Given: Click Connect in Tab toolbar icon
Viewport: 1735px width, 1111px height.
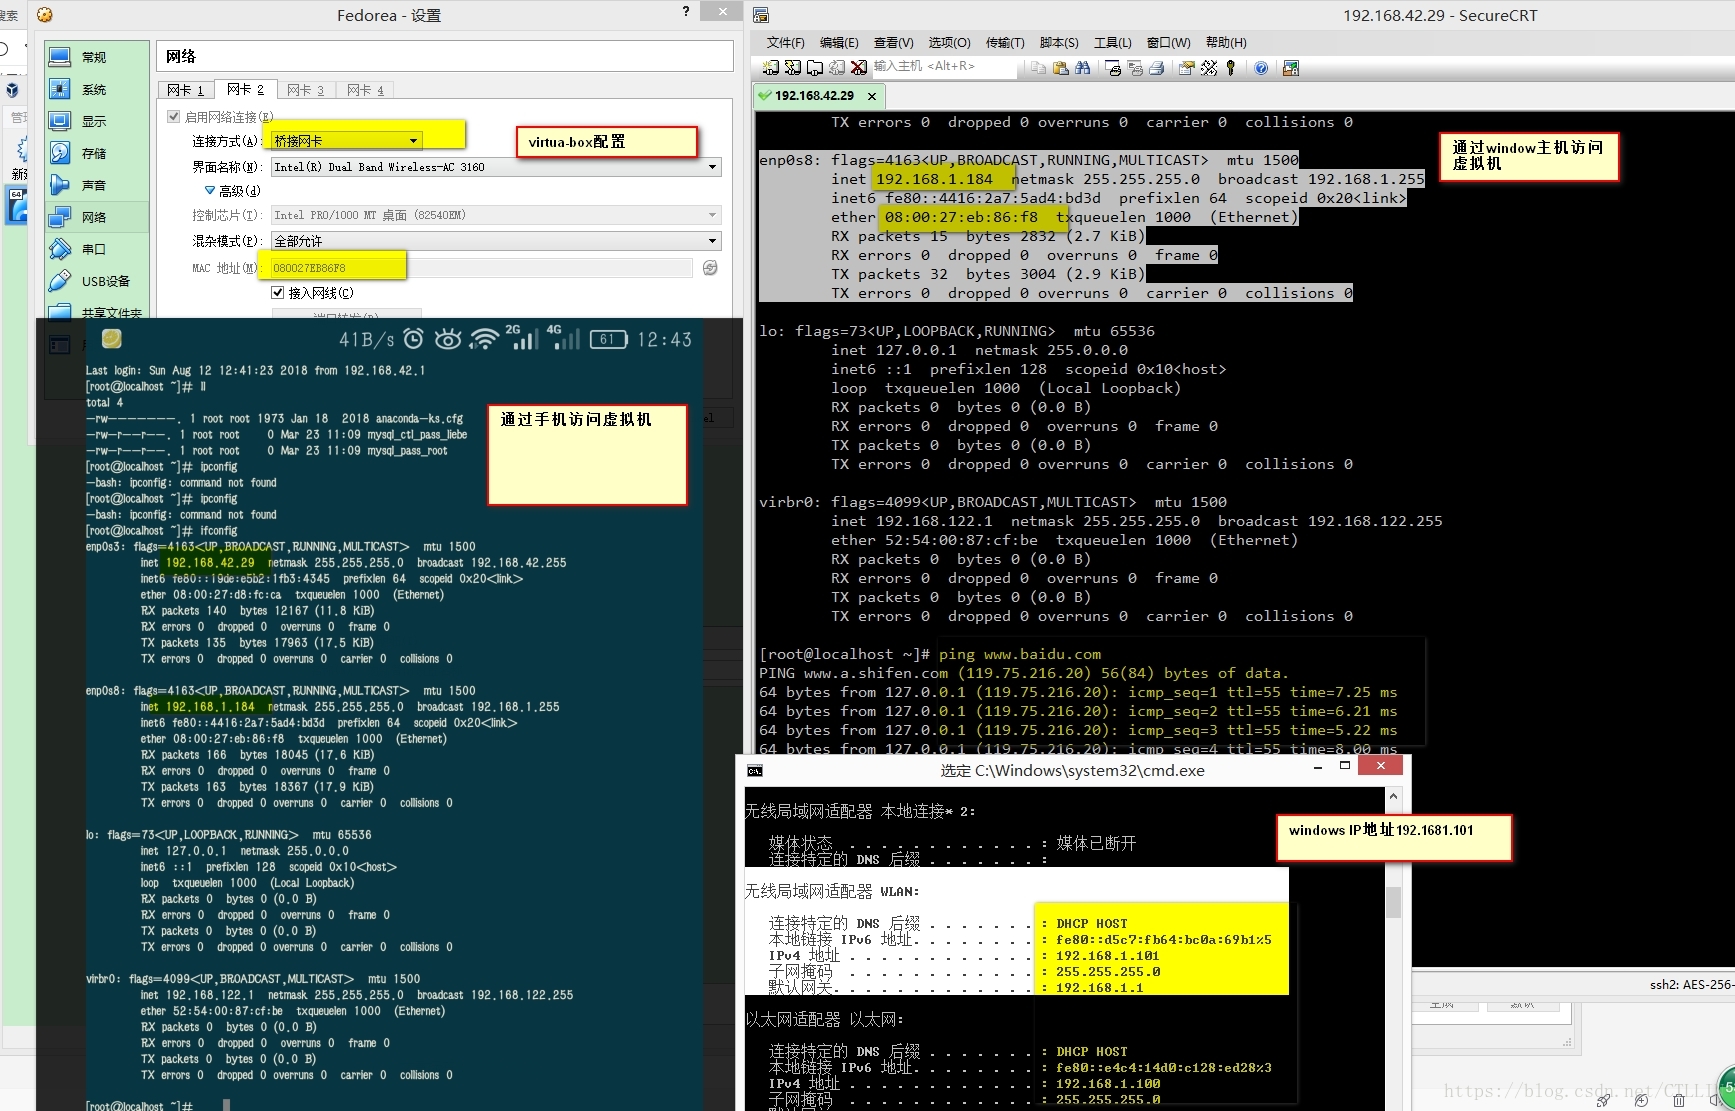Looking at the screenshot, I should click(815, 68).
